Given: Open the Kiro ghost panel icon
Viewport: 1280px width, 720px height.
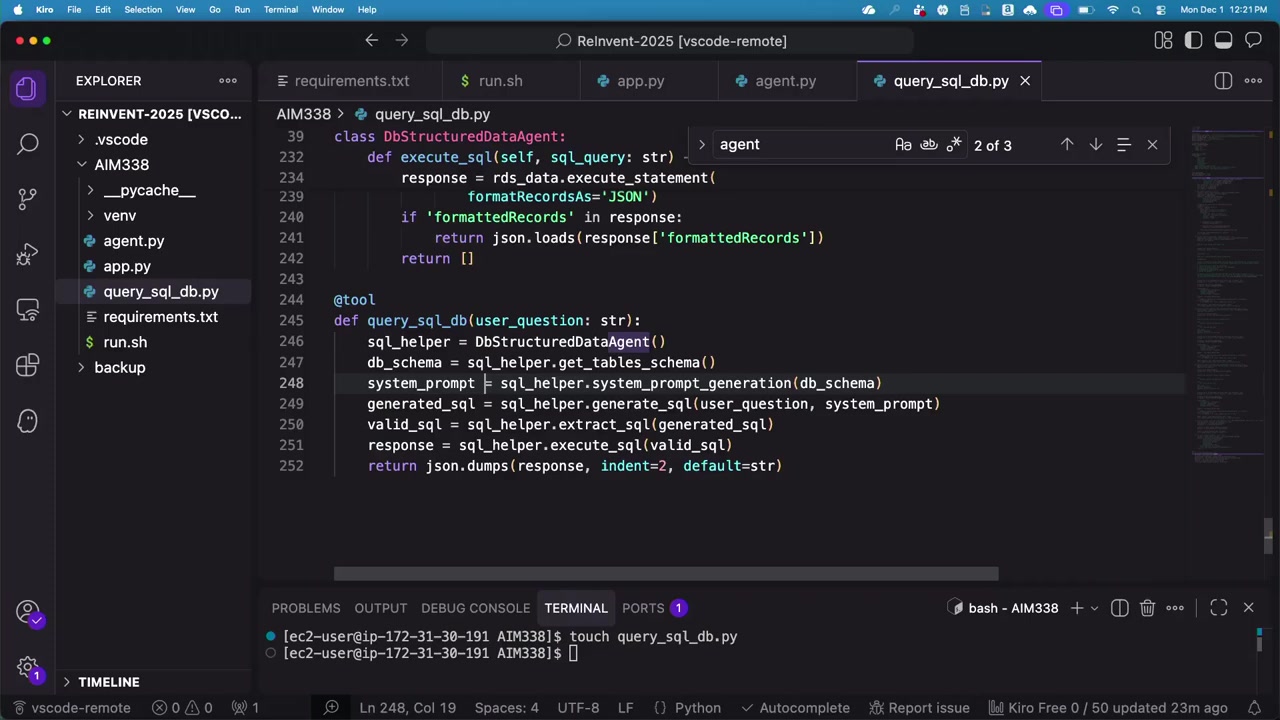Looking at the screenshot, I should pos(27,420).
